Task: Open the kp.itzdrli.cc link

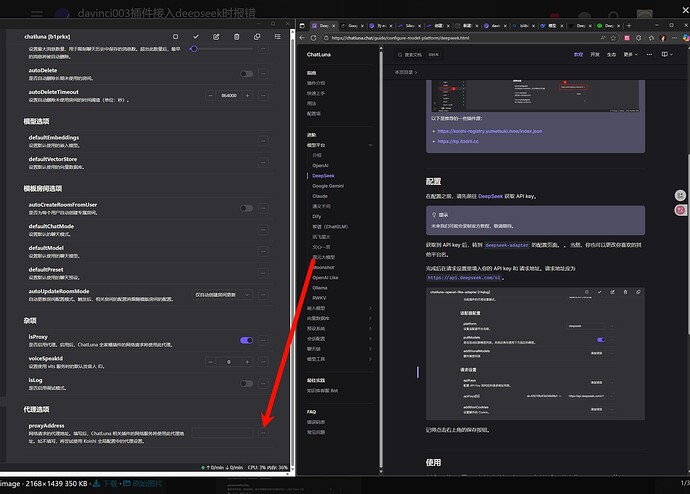Action: (x=458, y=141)
